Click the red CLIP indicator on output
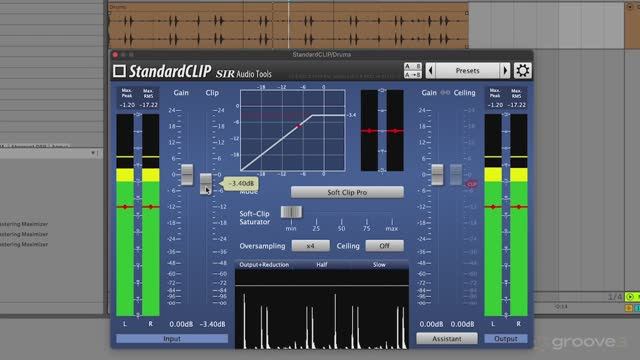The width and height of the screenshot is (640, 360). click(471, 184)
